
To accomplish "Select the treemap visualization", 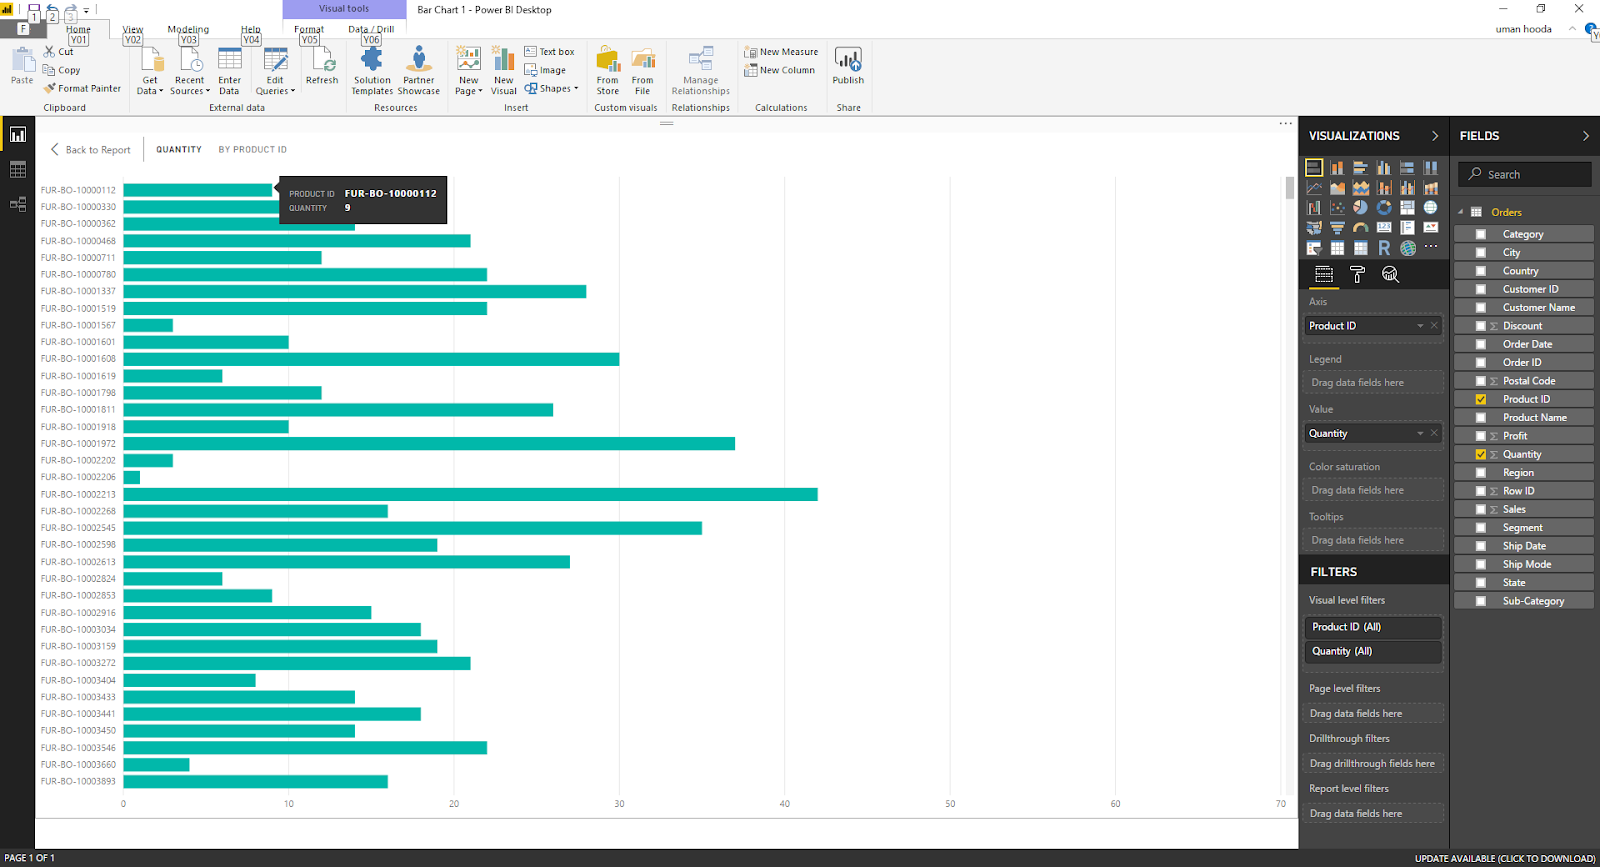I will tap(1407, 208).
